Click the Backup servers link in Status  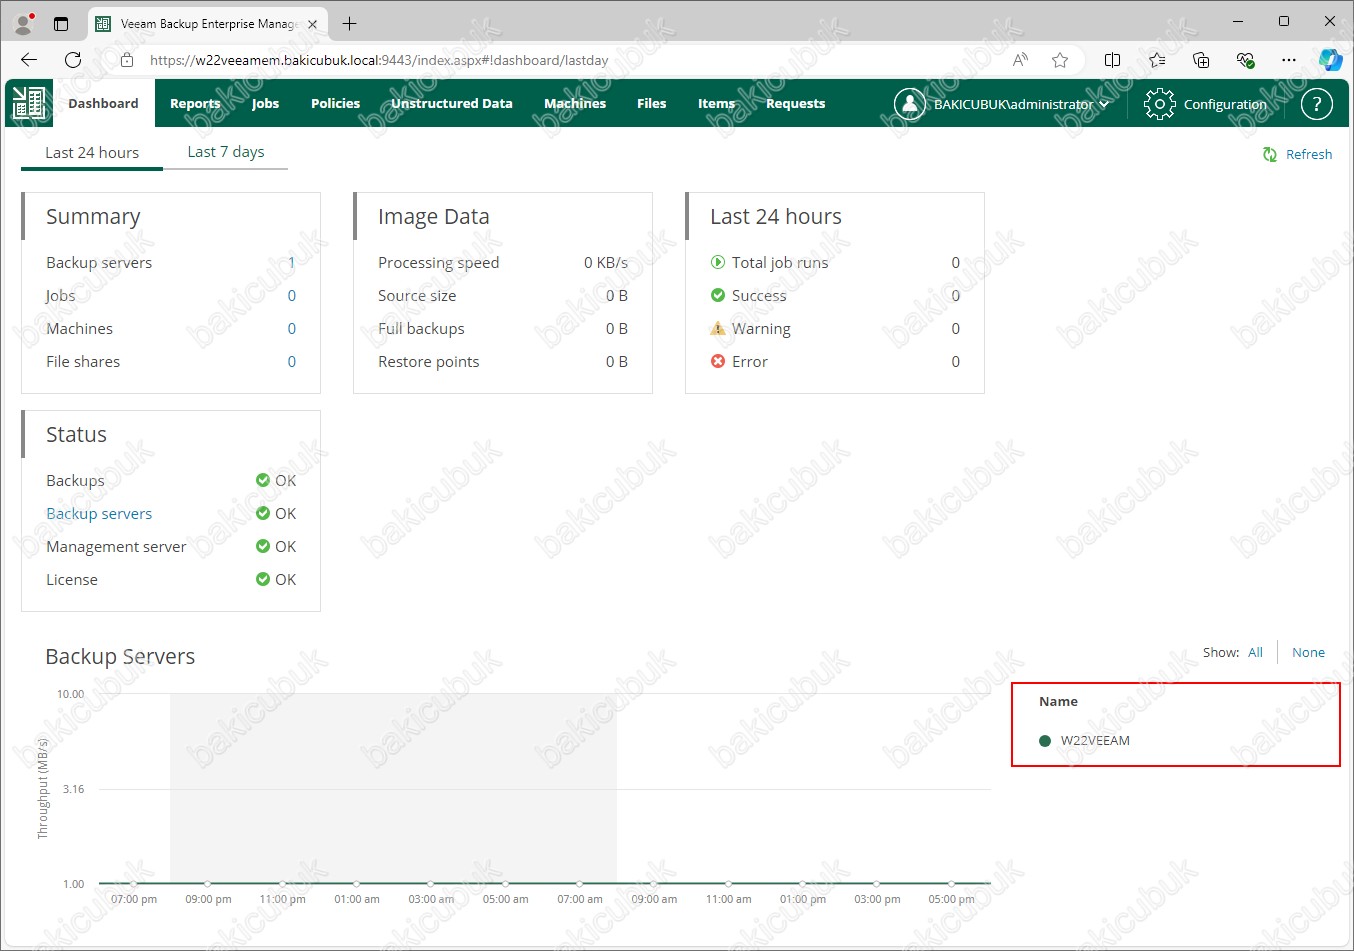pyautogui.click(x=99, y=513)
